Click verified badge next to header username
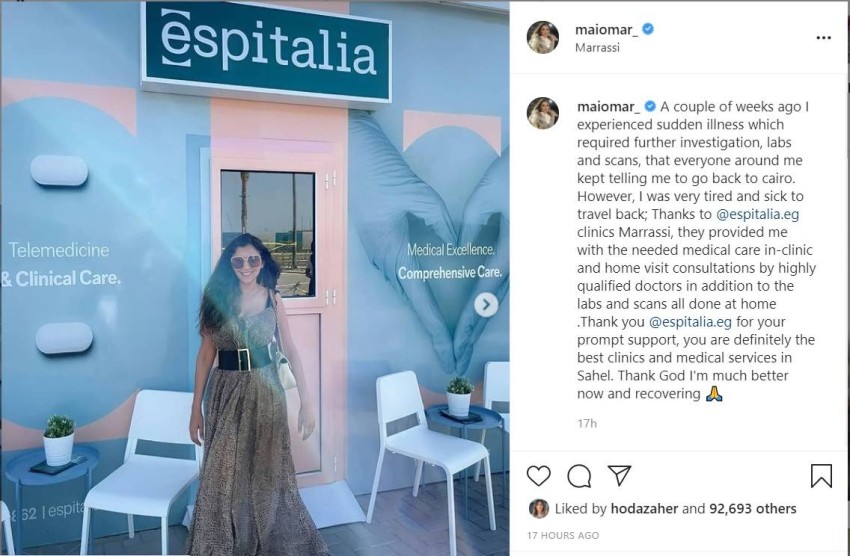The image size is (850, 556). 648,29
